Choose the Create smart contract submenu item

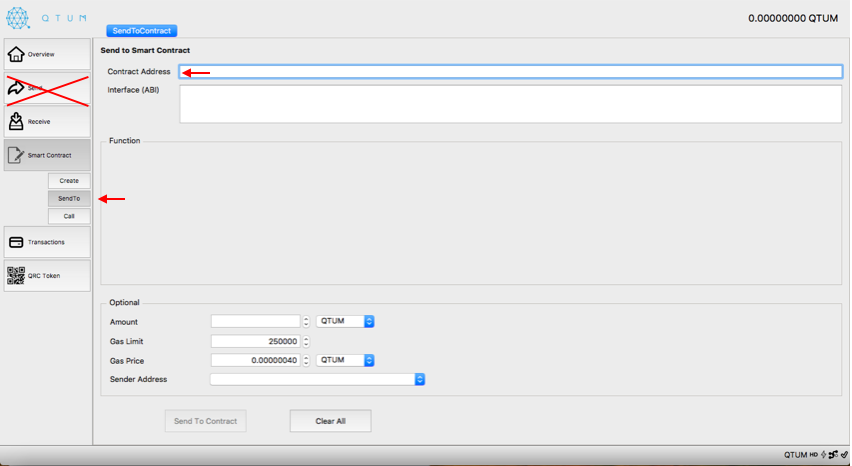[x=69, y=181]
